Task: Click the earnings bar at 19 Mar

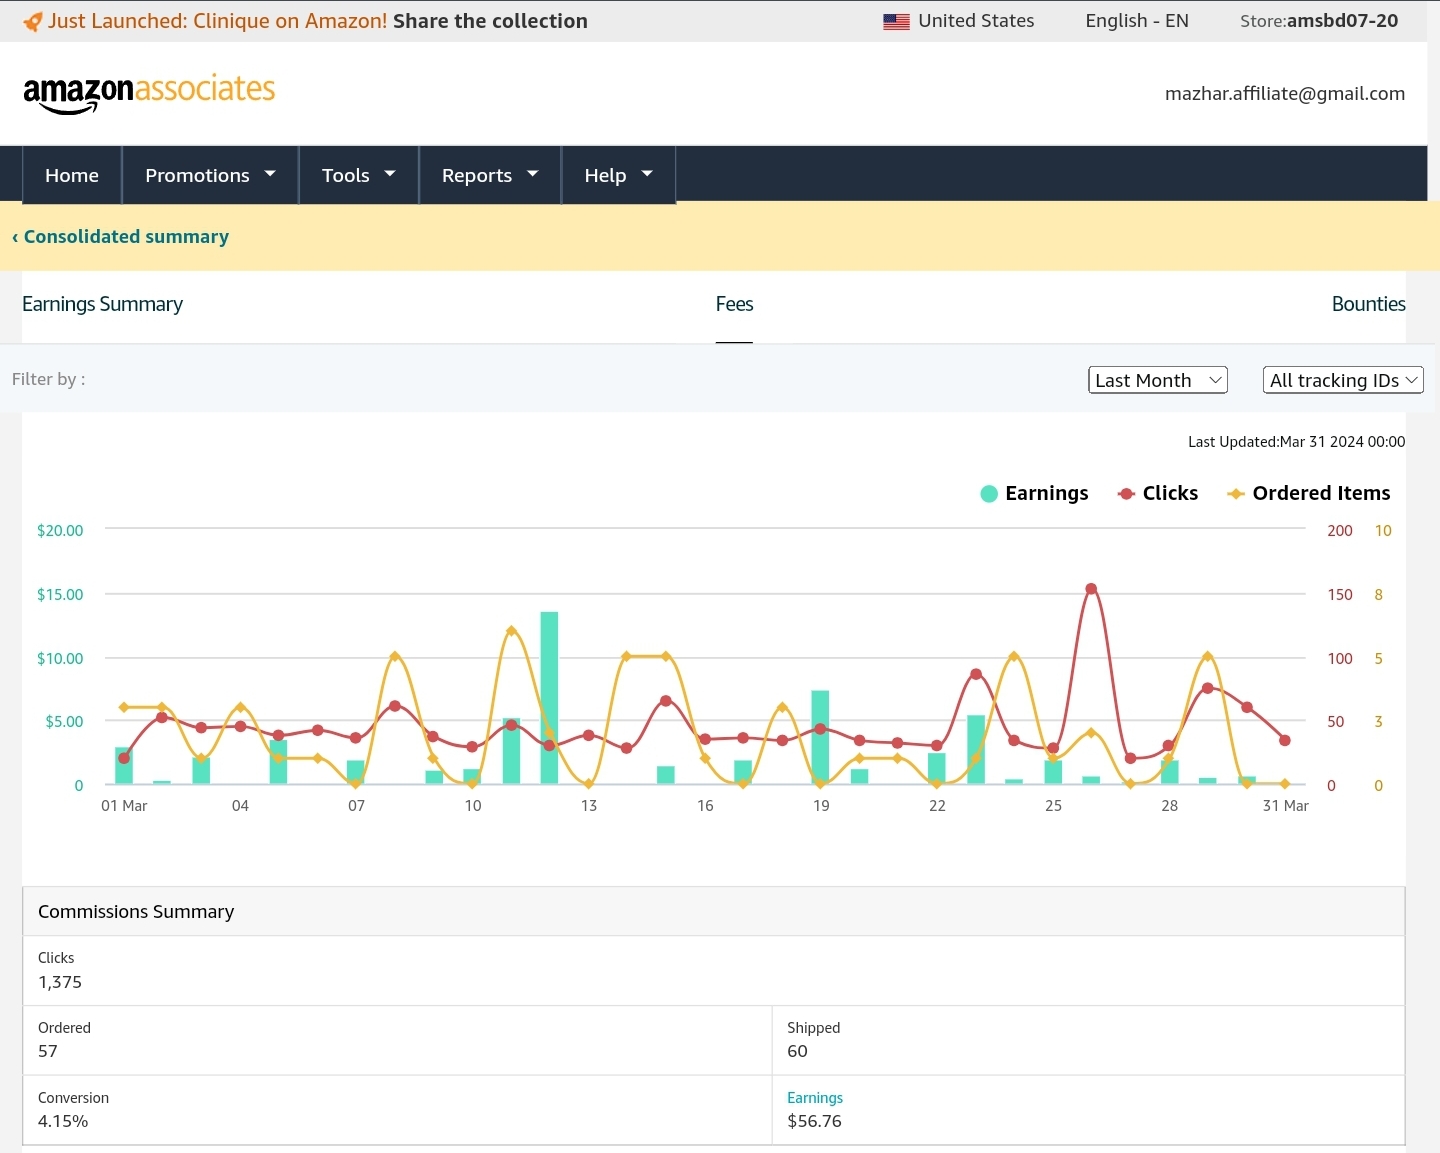Action: 820,737
